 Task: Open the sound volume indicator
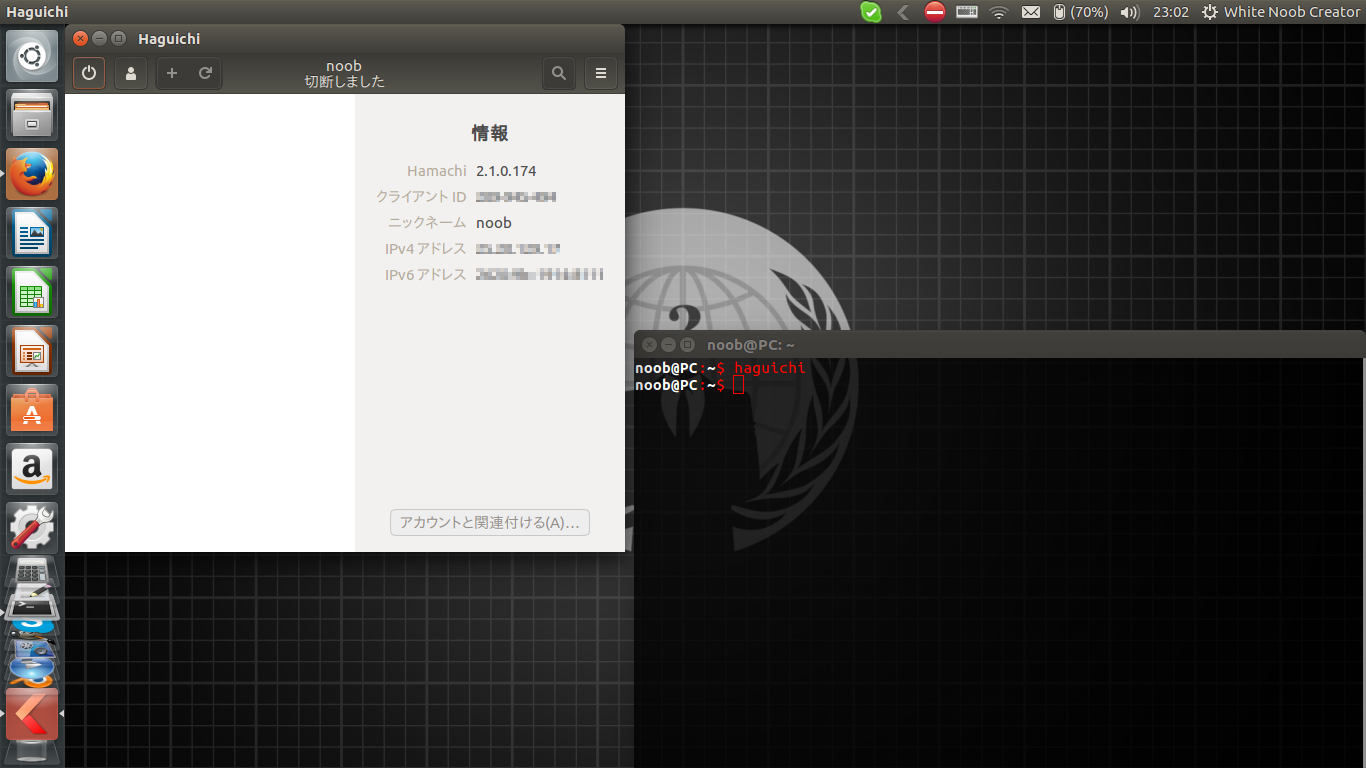(1130, 12)
